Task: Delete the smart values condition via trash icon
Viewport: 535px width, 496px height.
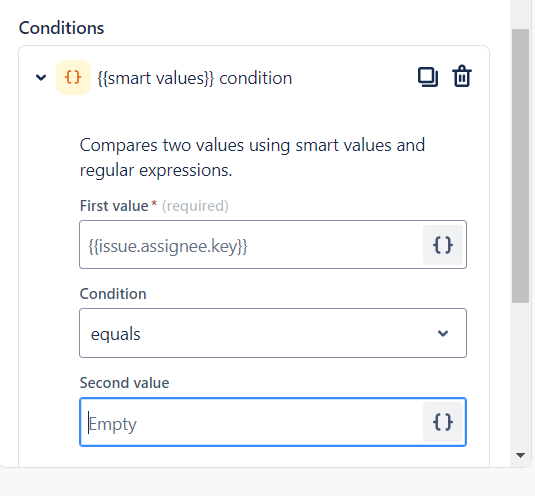Action: (462, 76)
